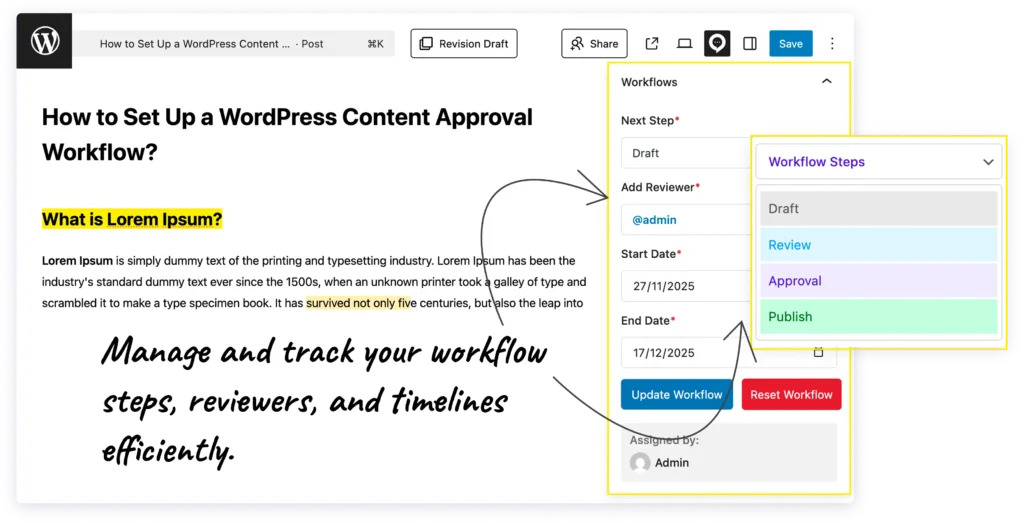Expand the Workflow Steps dropdown
The height and width of the screenshot is (523, 1024).
point(880,162)
